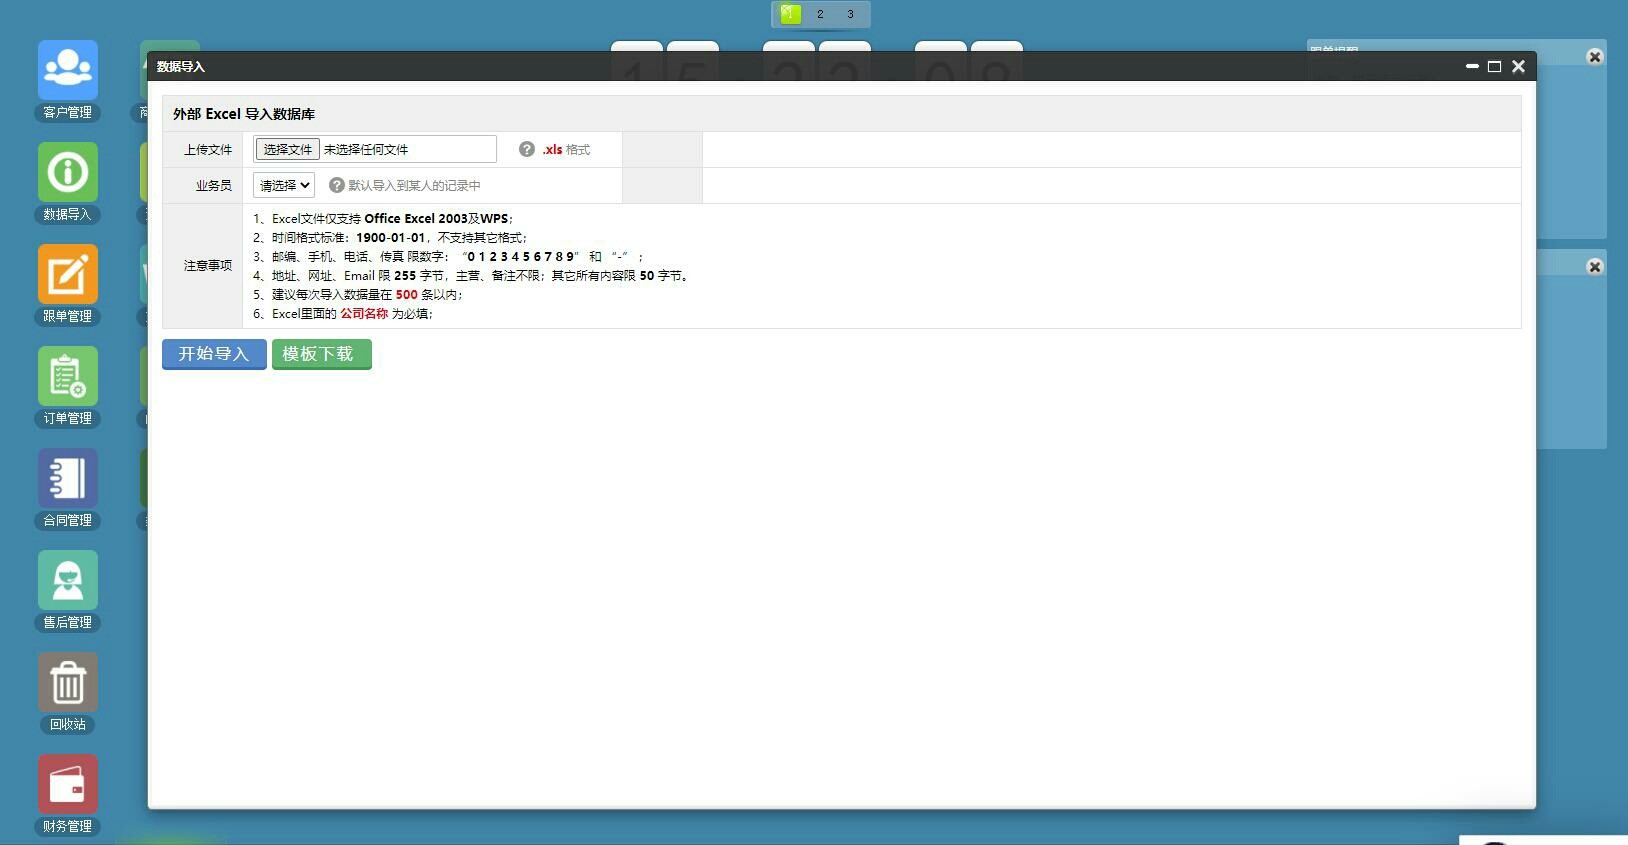Image resolution: width=1628 pixels, height=845 pixels.
Task: Open the 跟单管理 desktop icon
Action: [x=68, y=274]
